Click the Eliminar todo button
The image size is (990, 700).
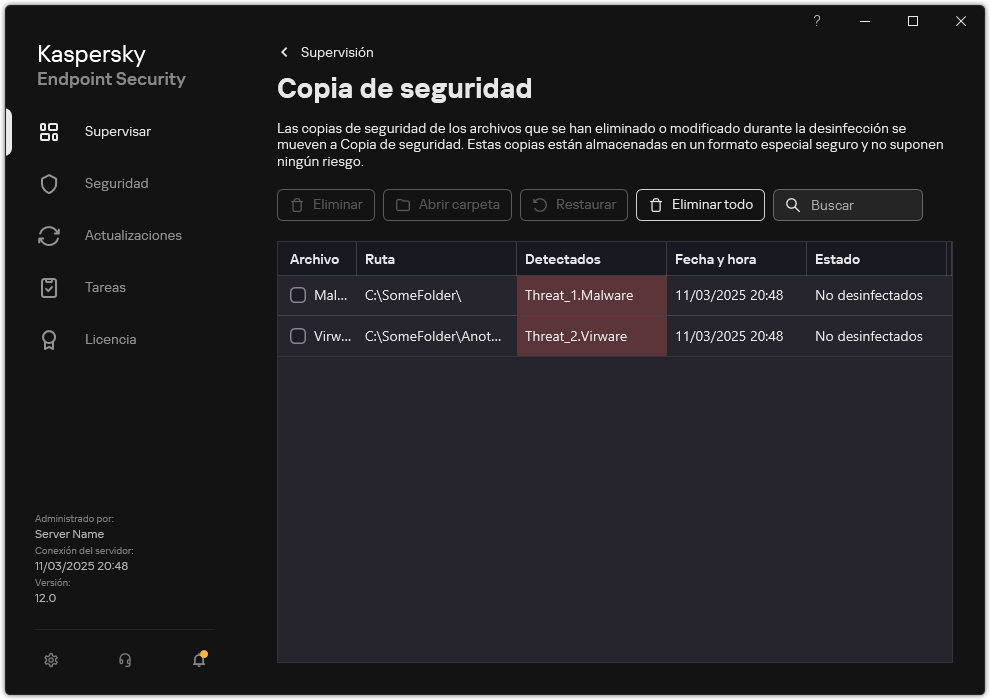(x=700, y=205)
